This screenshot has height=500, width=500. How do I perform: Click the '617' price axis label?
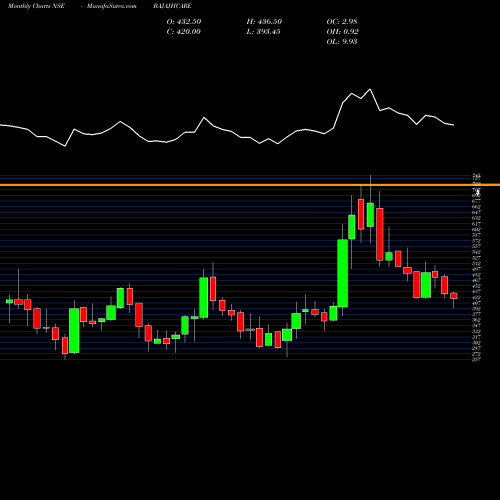click(x=476, y=224)
